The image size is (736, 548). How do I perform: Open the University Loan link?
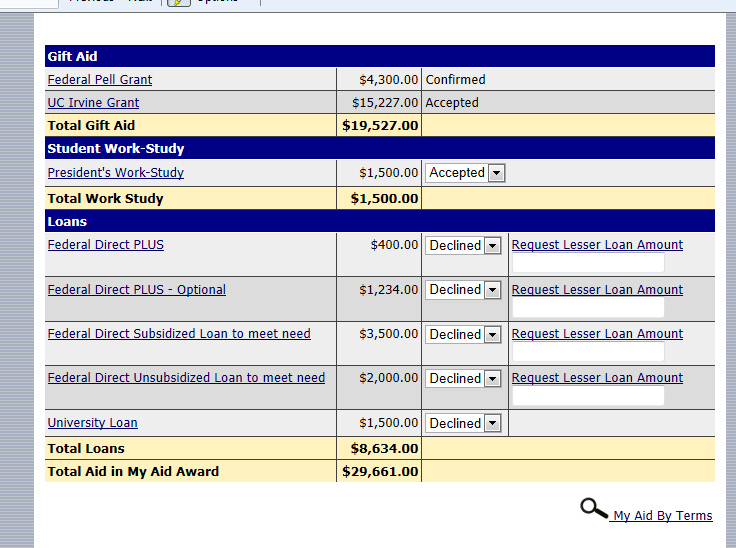click(92, 423)
